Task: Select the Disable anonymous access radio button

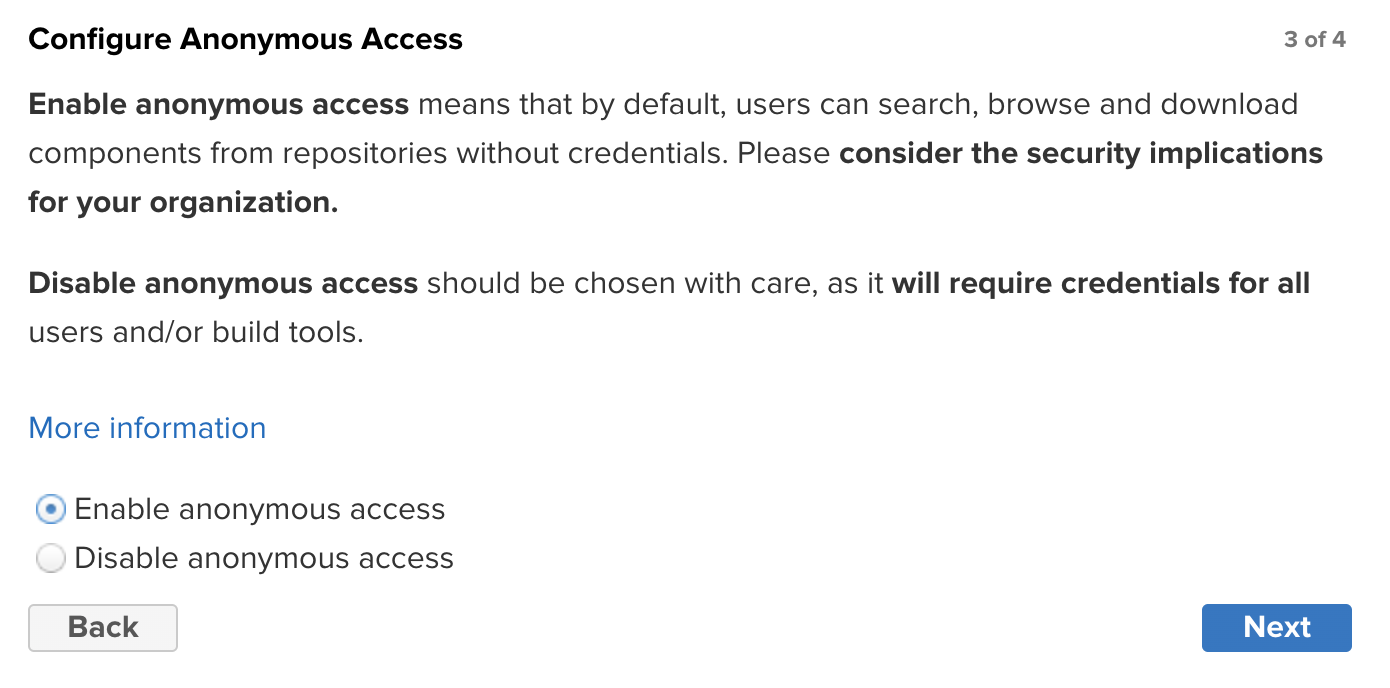Action: point(50,558)
